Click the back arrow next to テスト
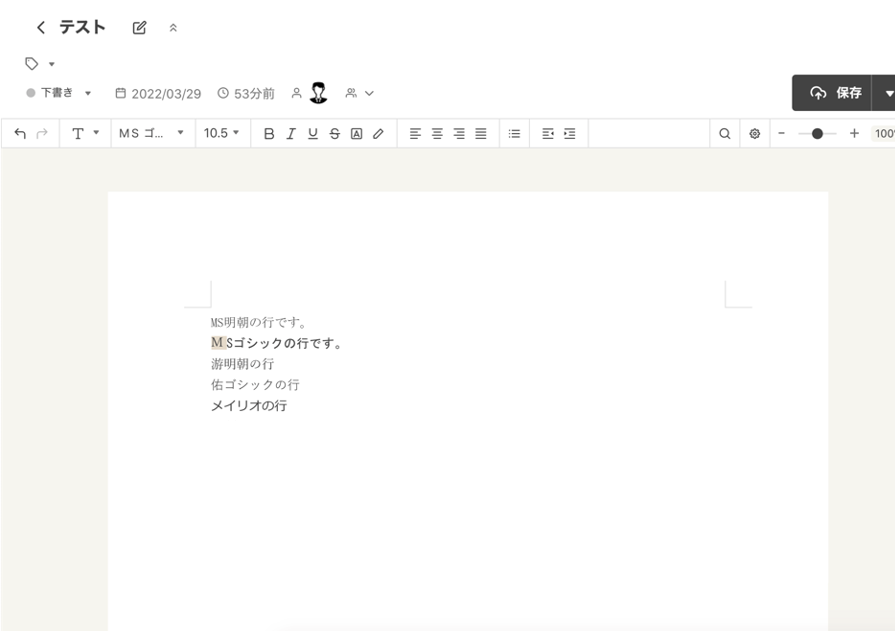 coord(40,28)
